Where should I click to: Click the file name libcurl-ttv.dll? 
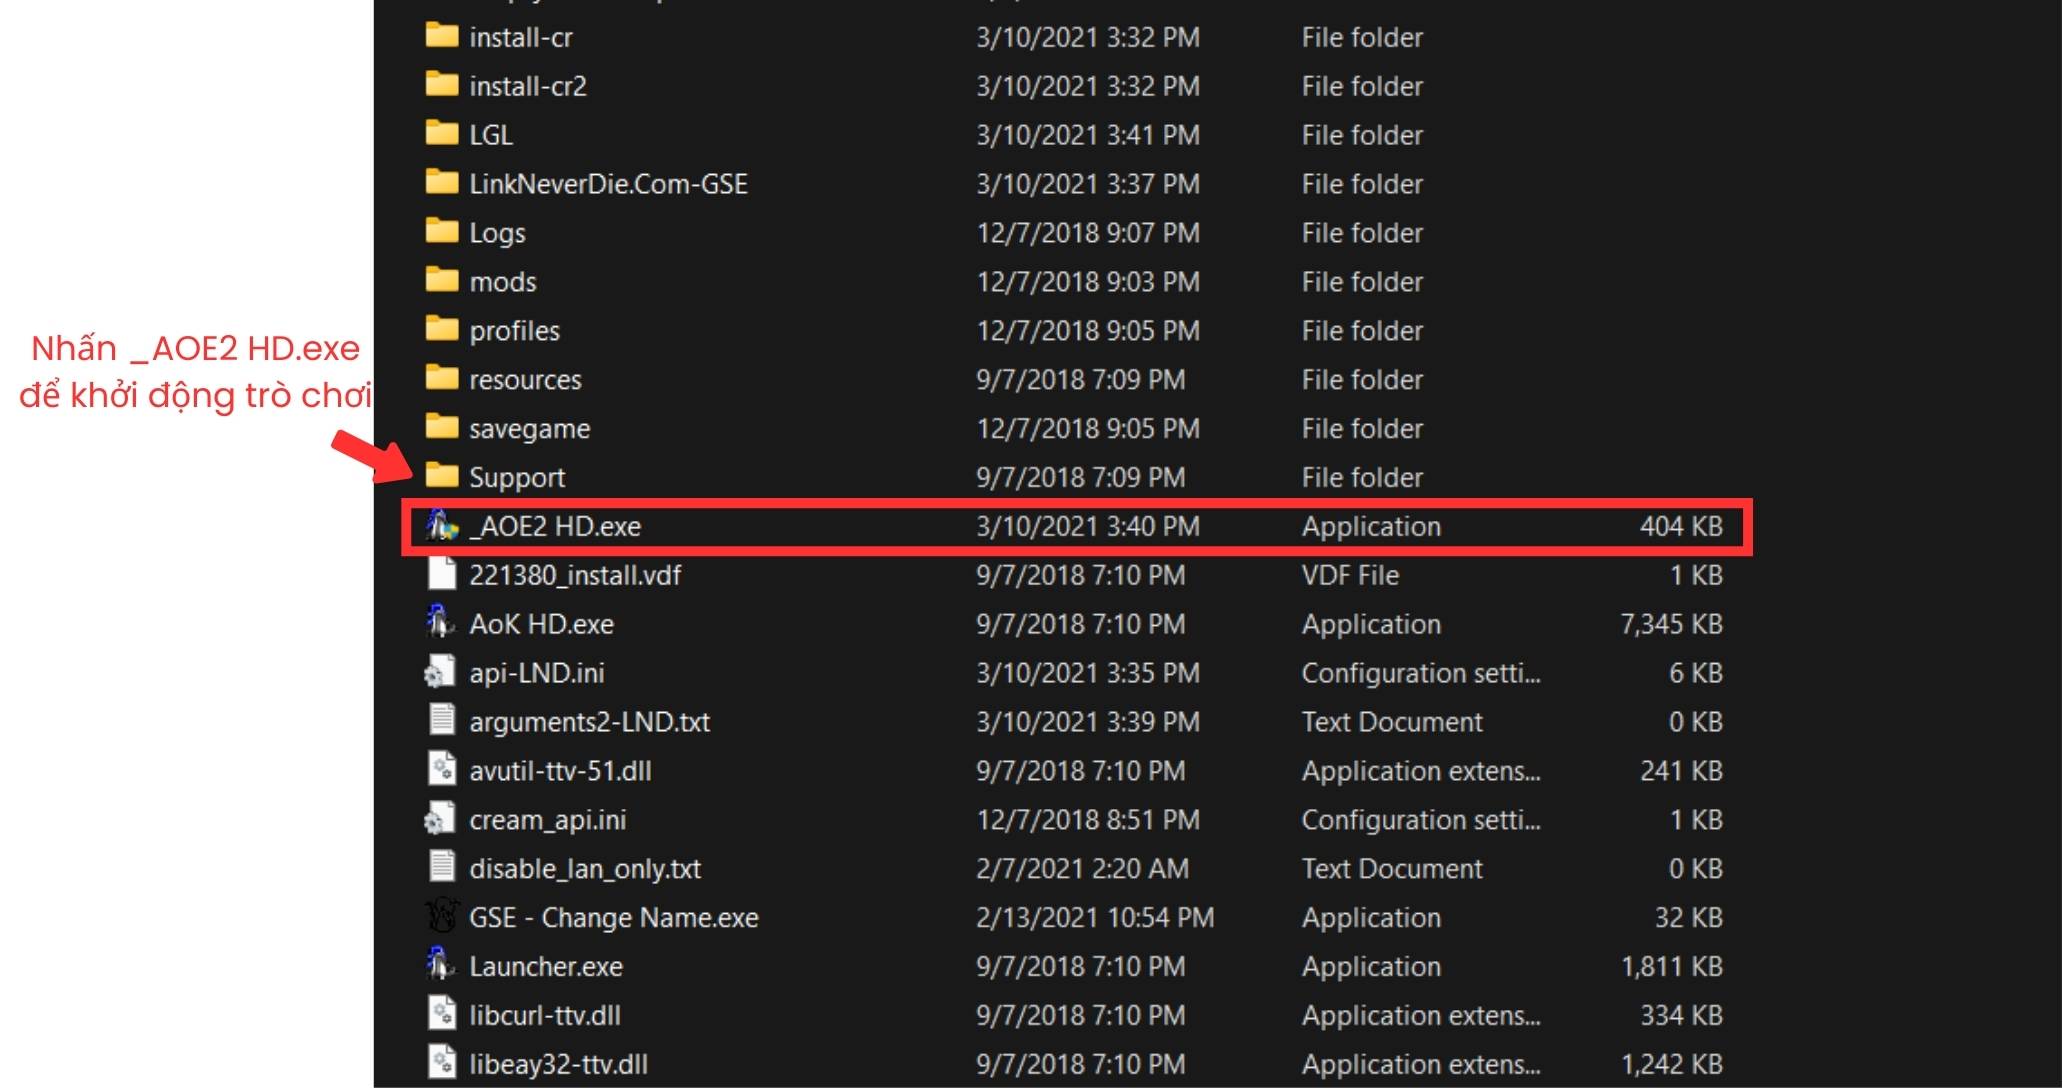[545, 1016]
